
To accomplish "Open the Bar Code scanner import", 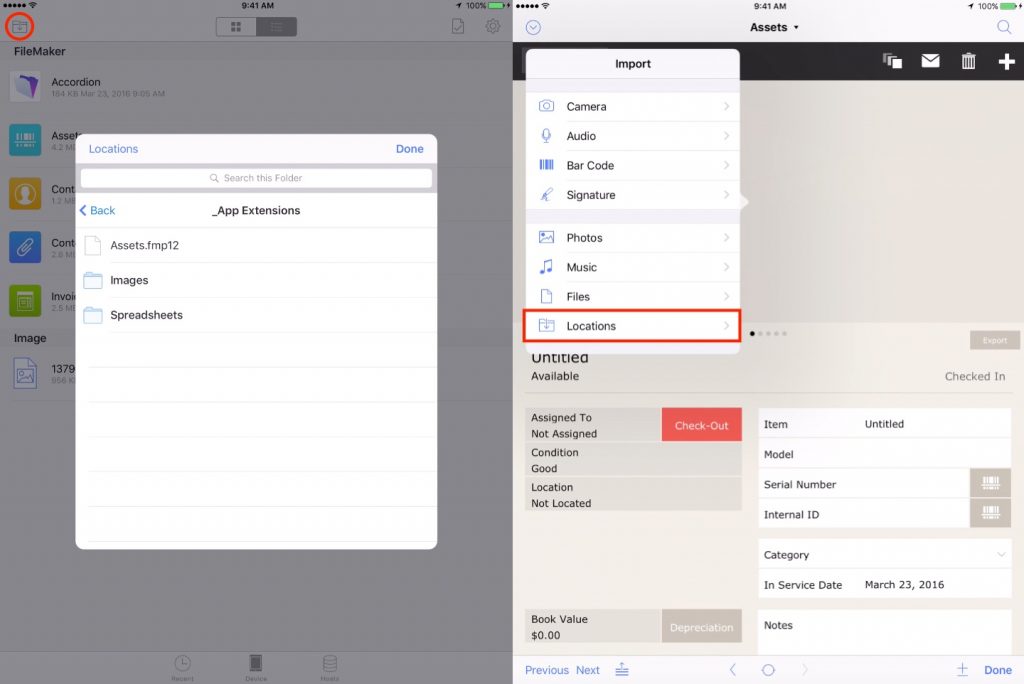I will click(588, 165).
